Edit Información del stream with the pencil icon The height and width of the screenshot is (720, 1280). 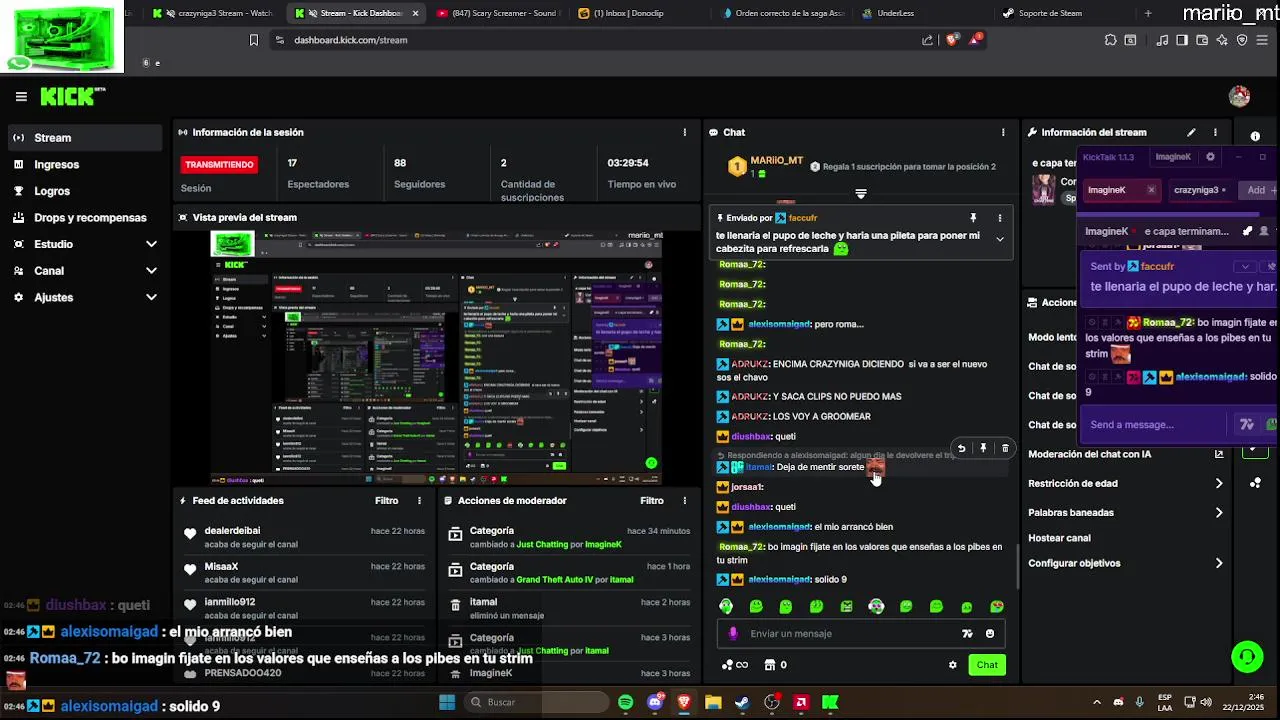(x=1191, y=132)
